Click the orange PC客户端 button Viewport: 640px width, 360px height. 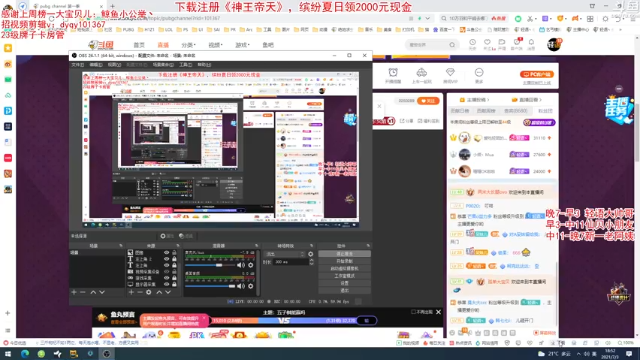pyautogui.click(x=536, y=74)
